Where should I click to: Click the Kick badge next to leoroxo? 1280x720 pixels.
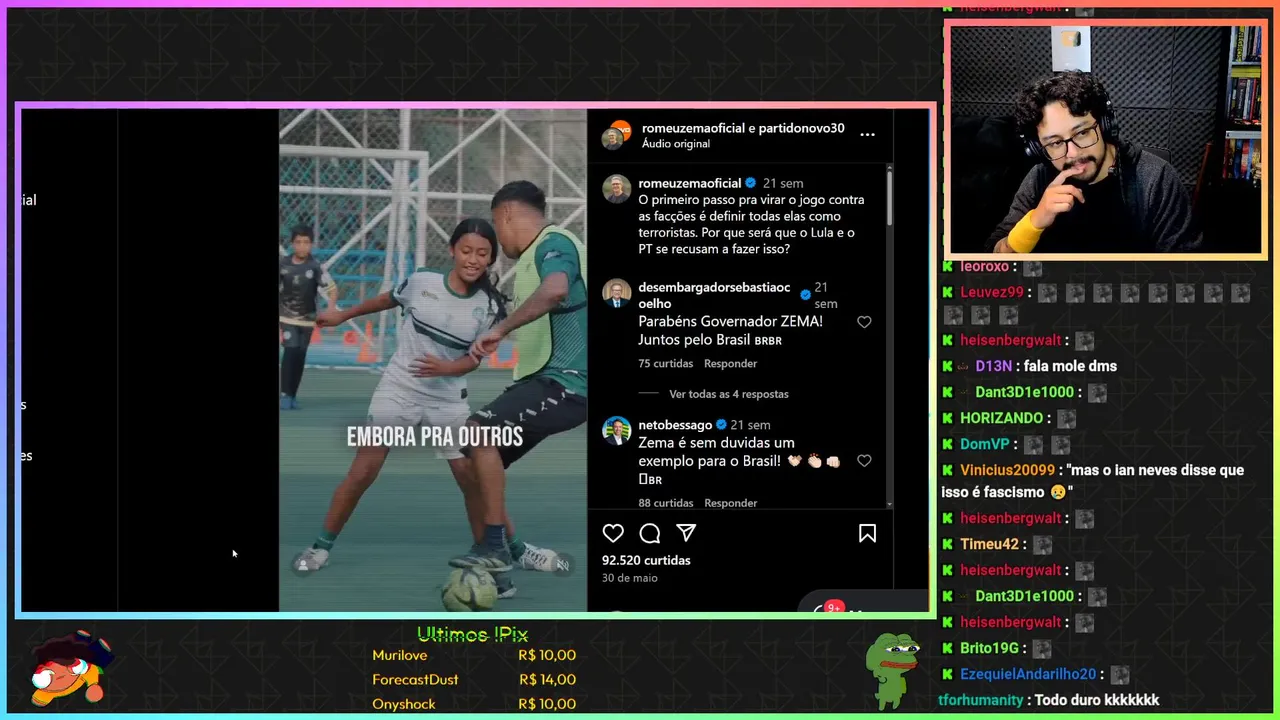[x=947, y=267]
